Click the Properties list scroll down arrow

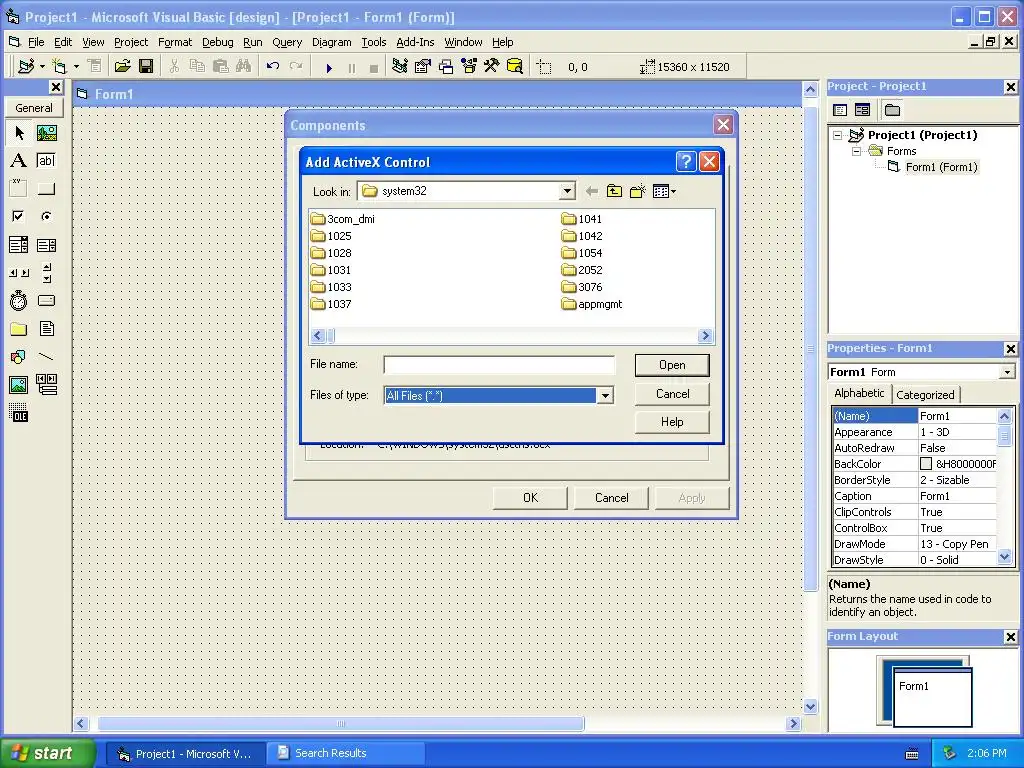(1004, 557)
